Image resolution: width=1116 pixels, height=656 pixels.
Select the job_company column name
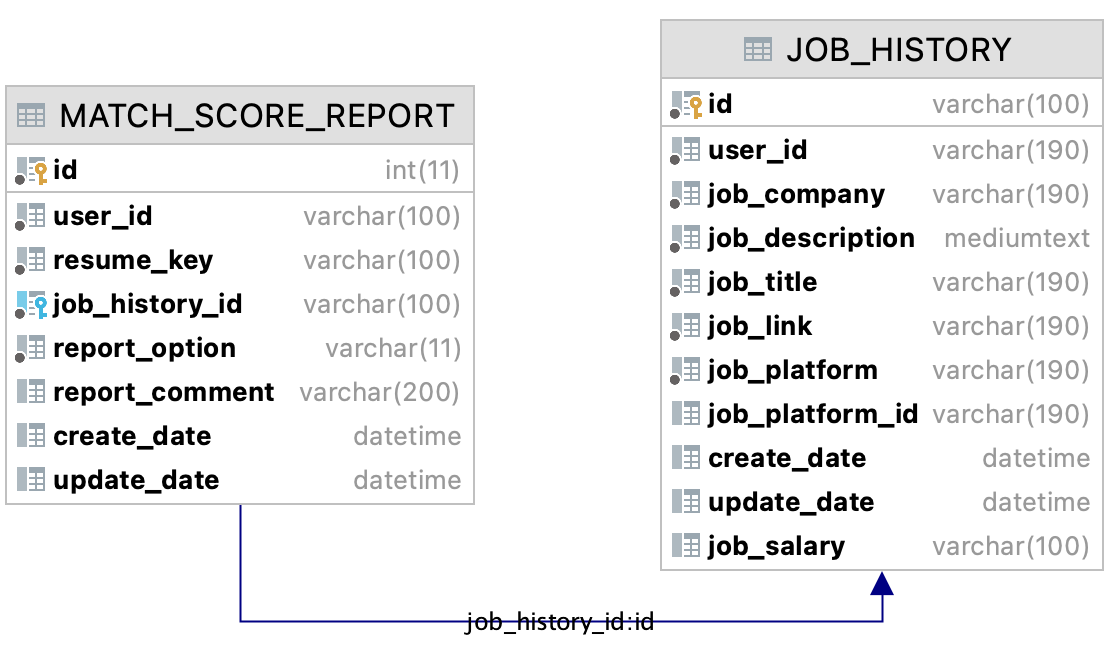click(x=796, y=195)
